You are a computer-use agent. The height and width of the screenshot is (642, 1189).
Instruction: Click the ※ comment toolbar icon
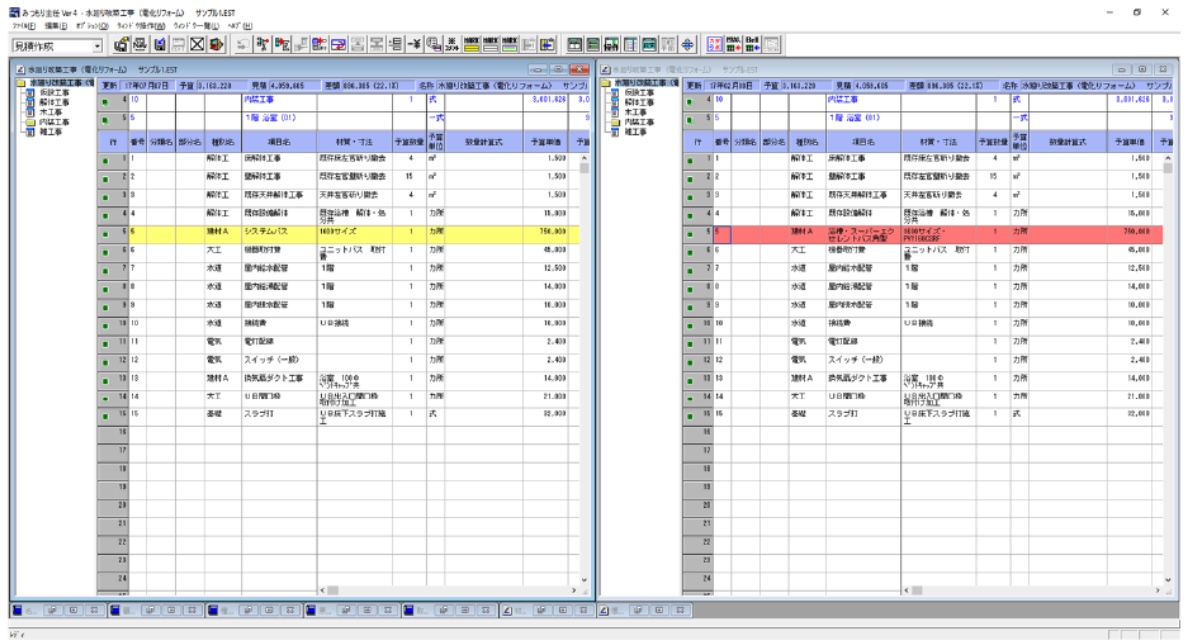[x=452, y=45]
